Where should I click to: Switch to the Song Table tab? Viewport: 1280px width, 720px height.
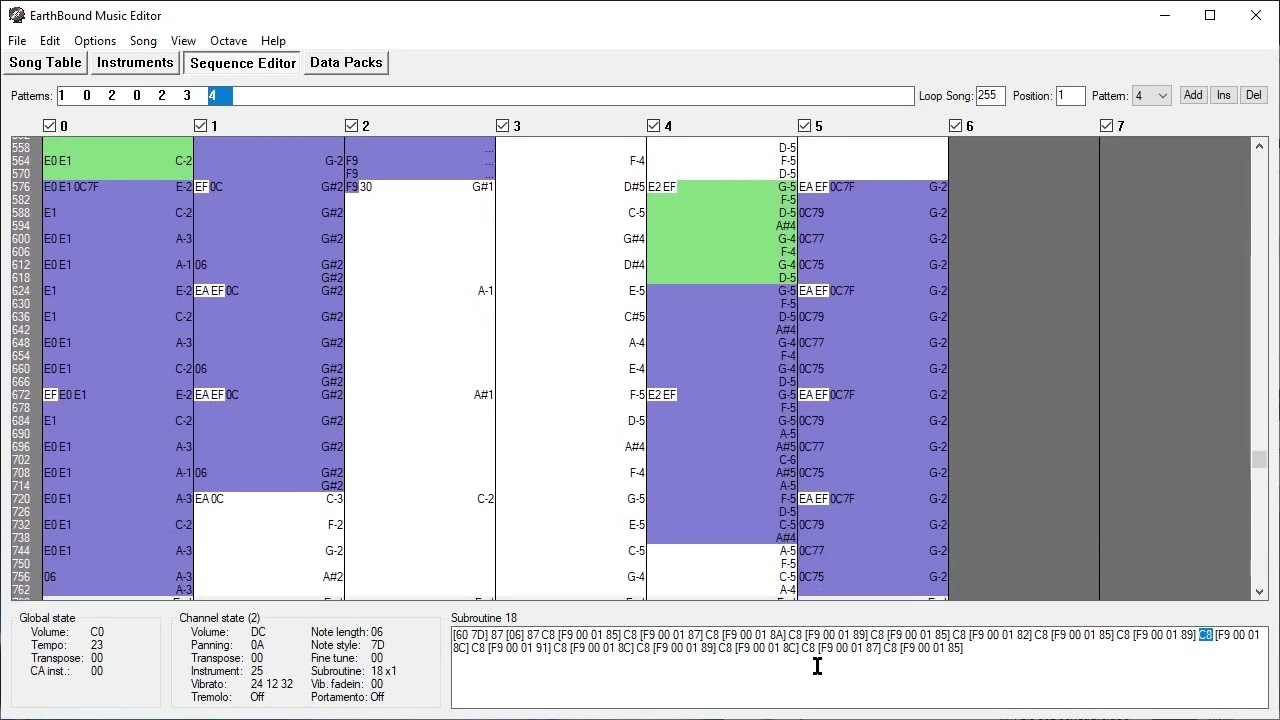coord(45,63)
